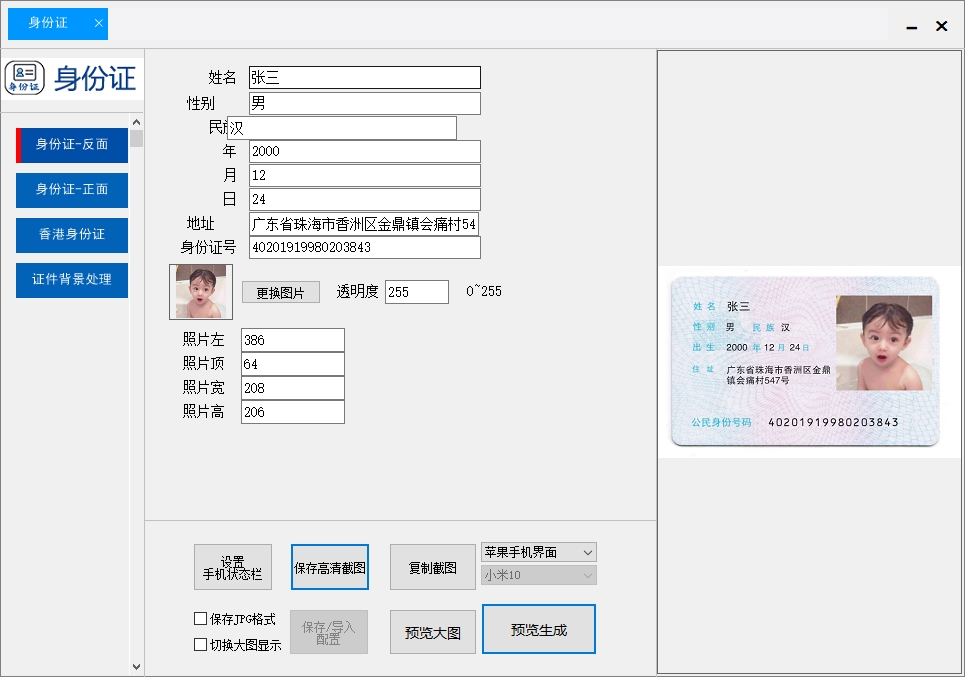The height and width of the screenshot is (677, 965).
Task: Select 身份证-反面 in the sidebar
Action: tap(70, 145)
